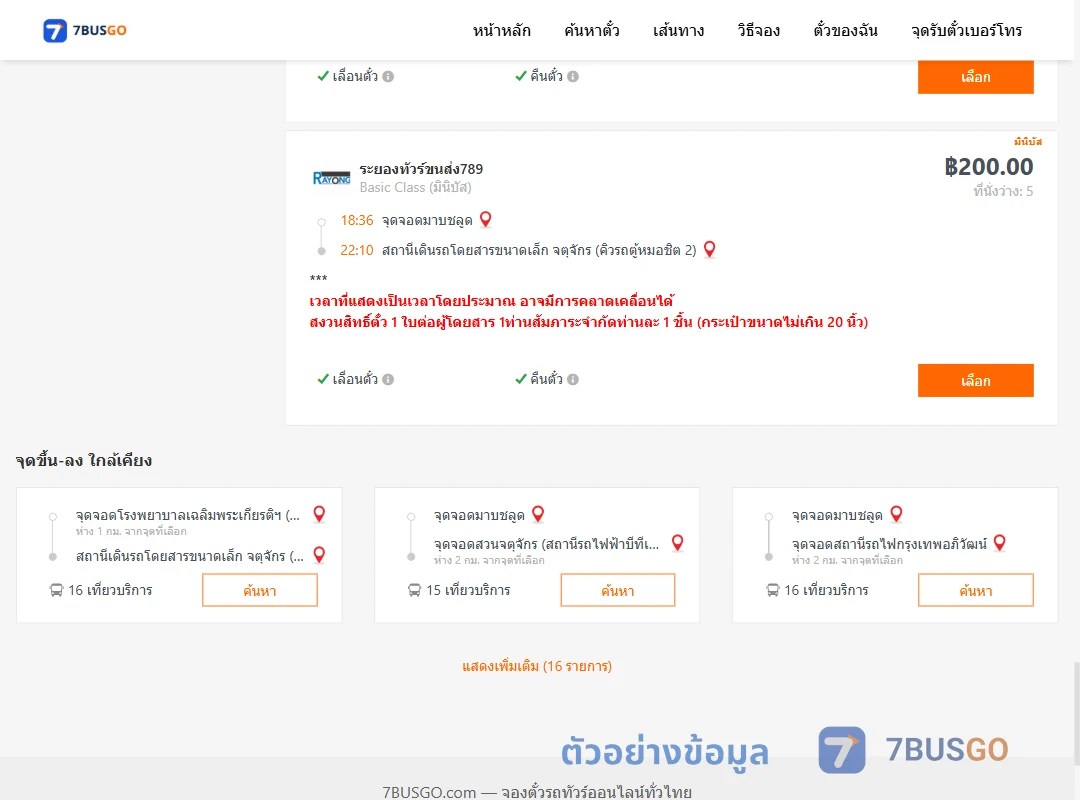
Task: Go to เส้นทาง in navigation
Action: [678, 30]
